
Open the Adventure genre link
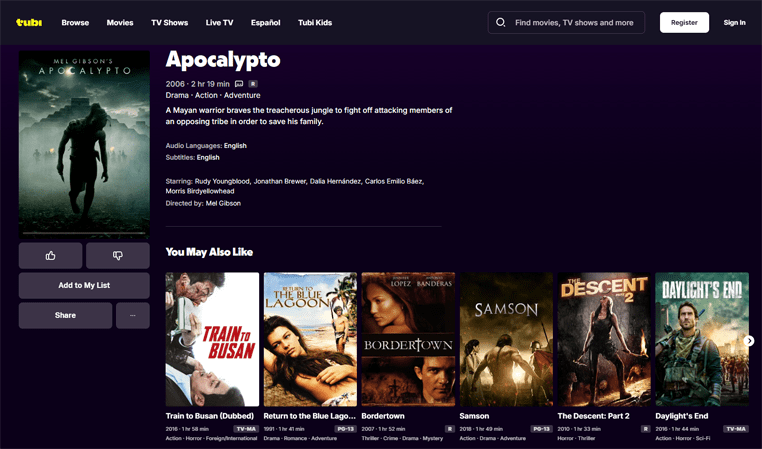(x=242, y=95)
